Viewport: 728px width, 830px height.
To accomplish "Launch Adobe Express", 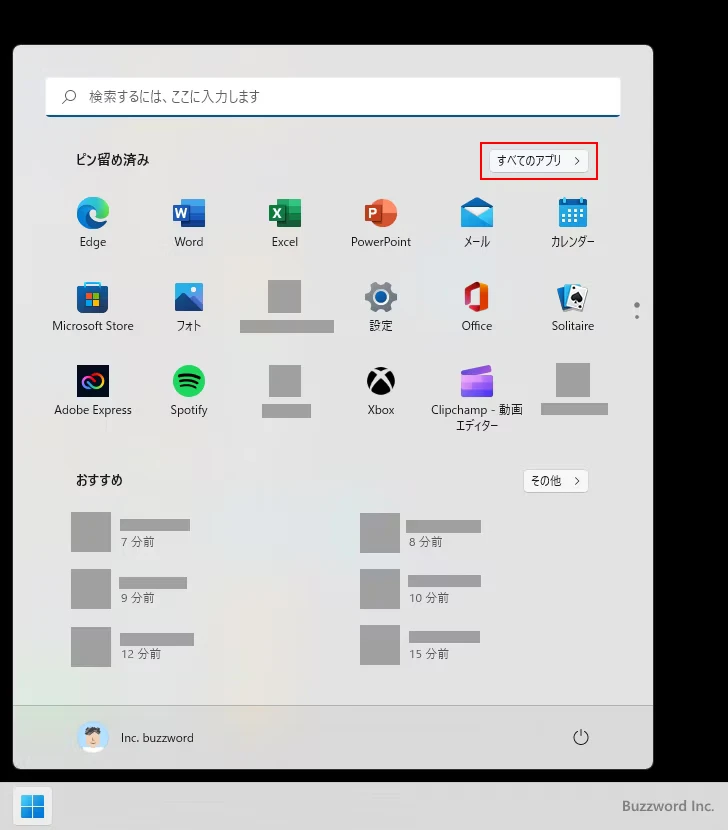I will (93, 391).
